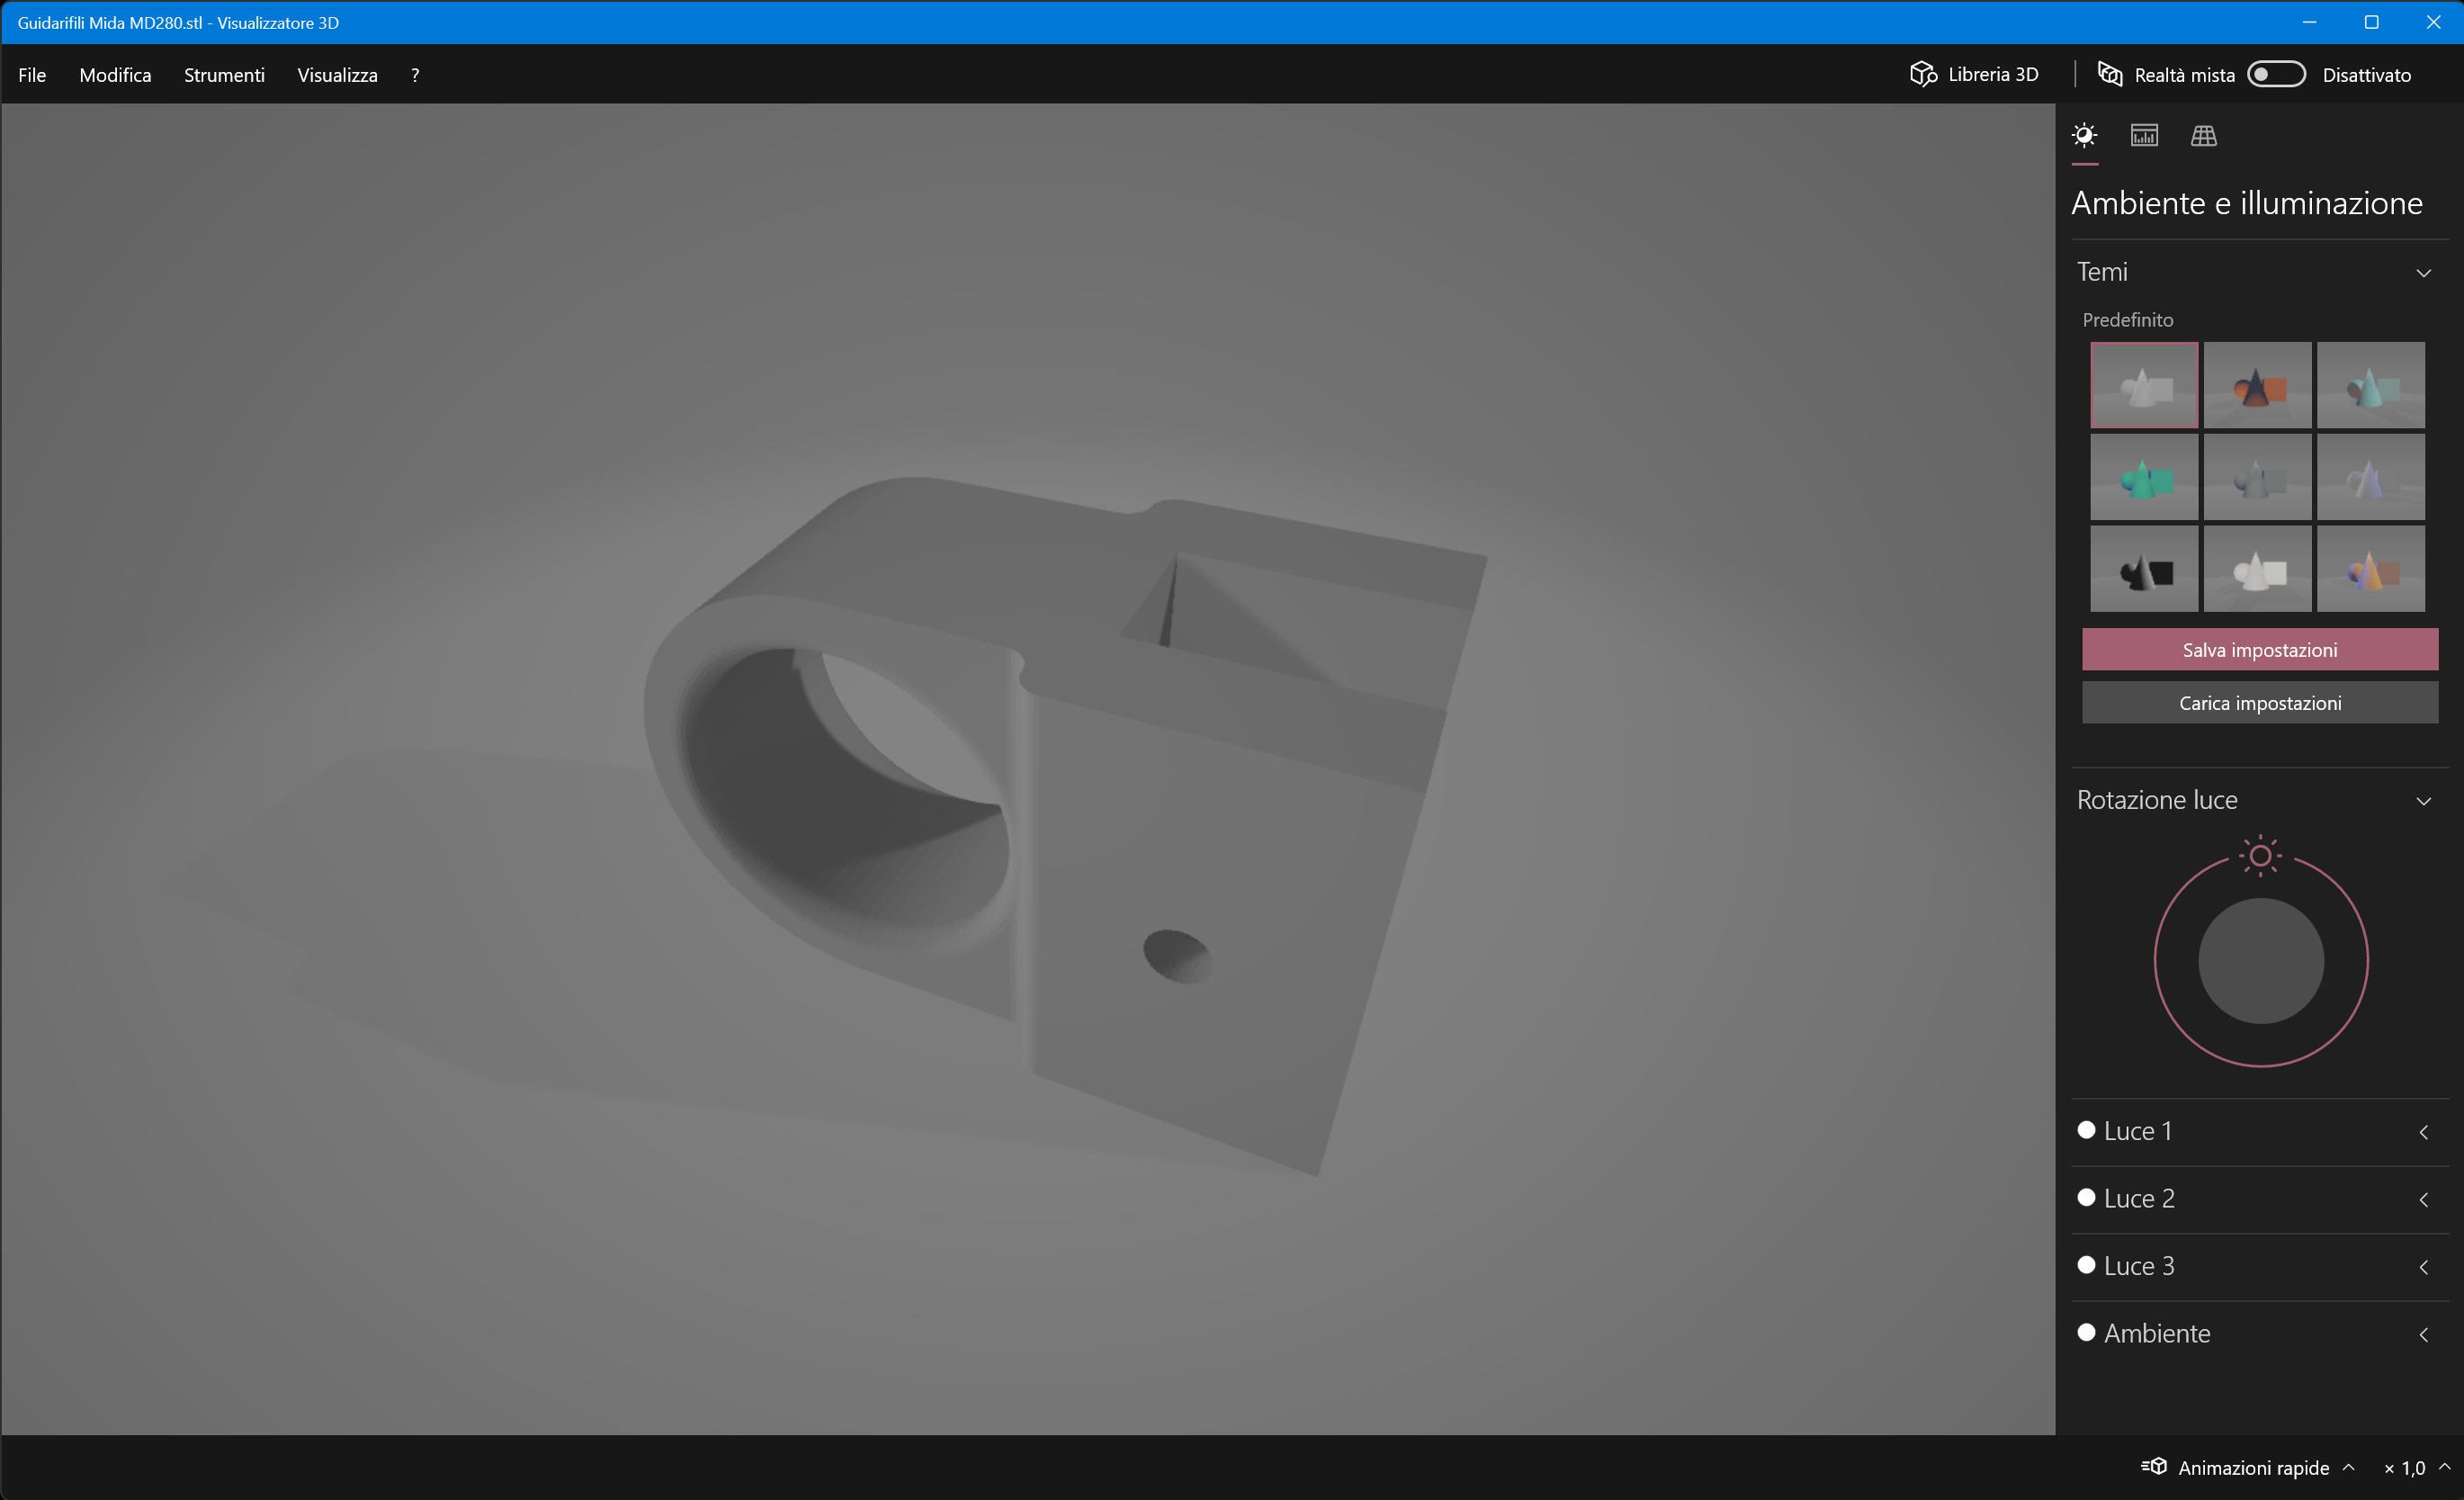Collapse the Rotazione luce section

coord(2424,800)
